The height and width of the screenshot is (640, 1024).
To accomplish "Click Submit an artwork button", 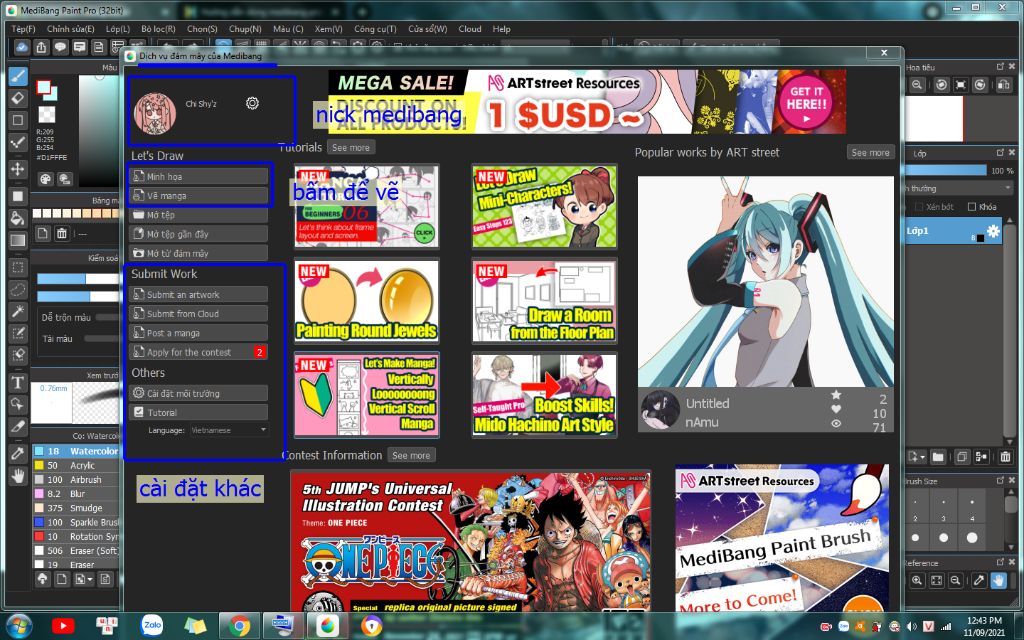I will [x=199, y=295].
